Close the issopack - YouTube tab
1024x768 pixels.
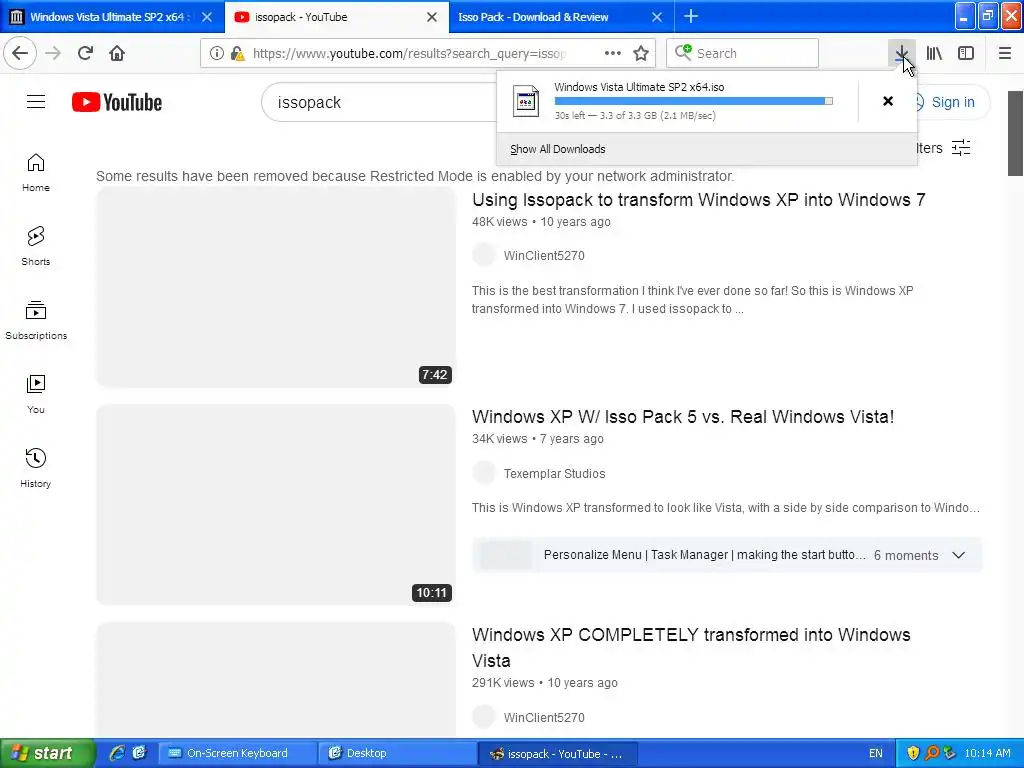432,17
